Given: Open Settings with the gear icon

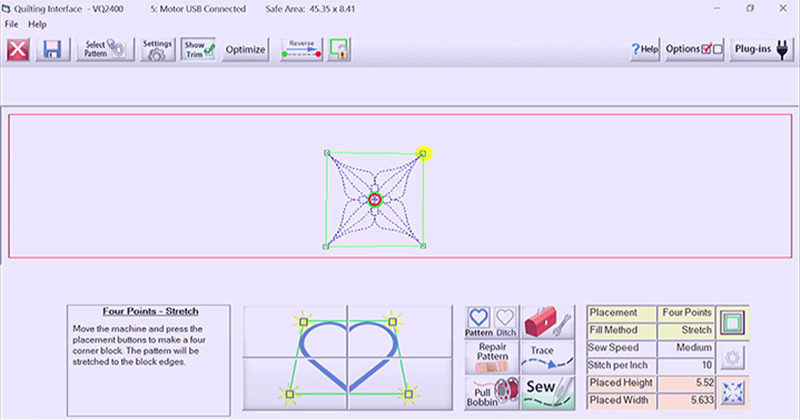Looking at the screenshot, I should [x=158, y=50].
